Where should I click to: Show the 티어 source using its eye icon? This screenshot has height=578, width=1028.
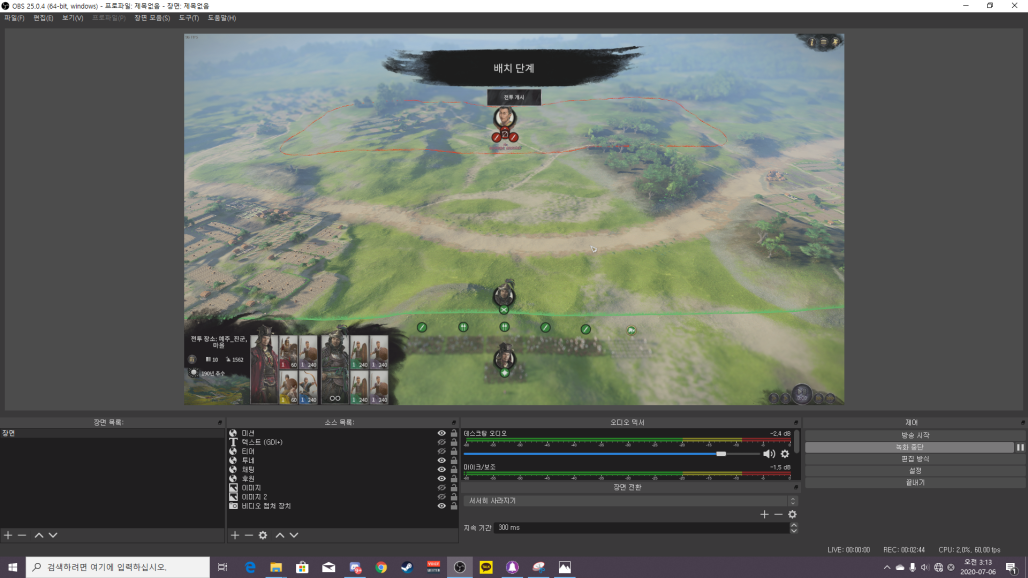[441, 452]
